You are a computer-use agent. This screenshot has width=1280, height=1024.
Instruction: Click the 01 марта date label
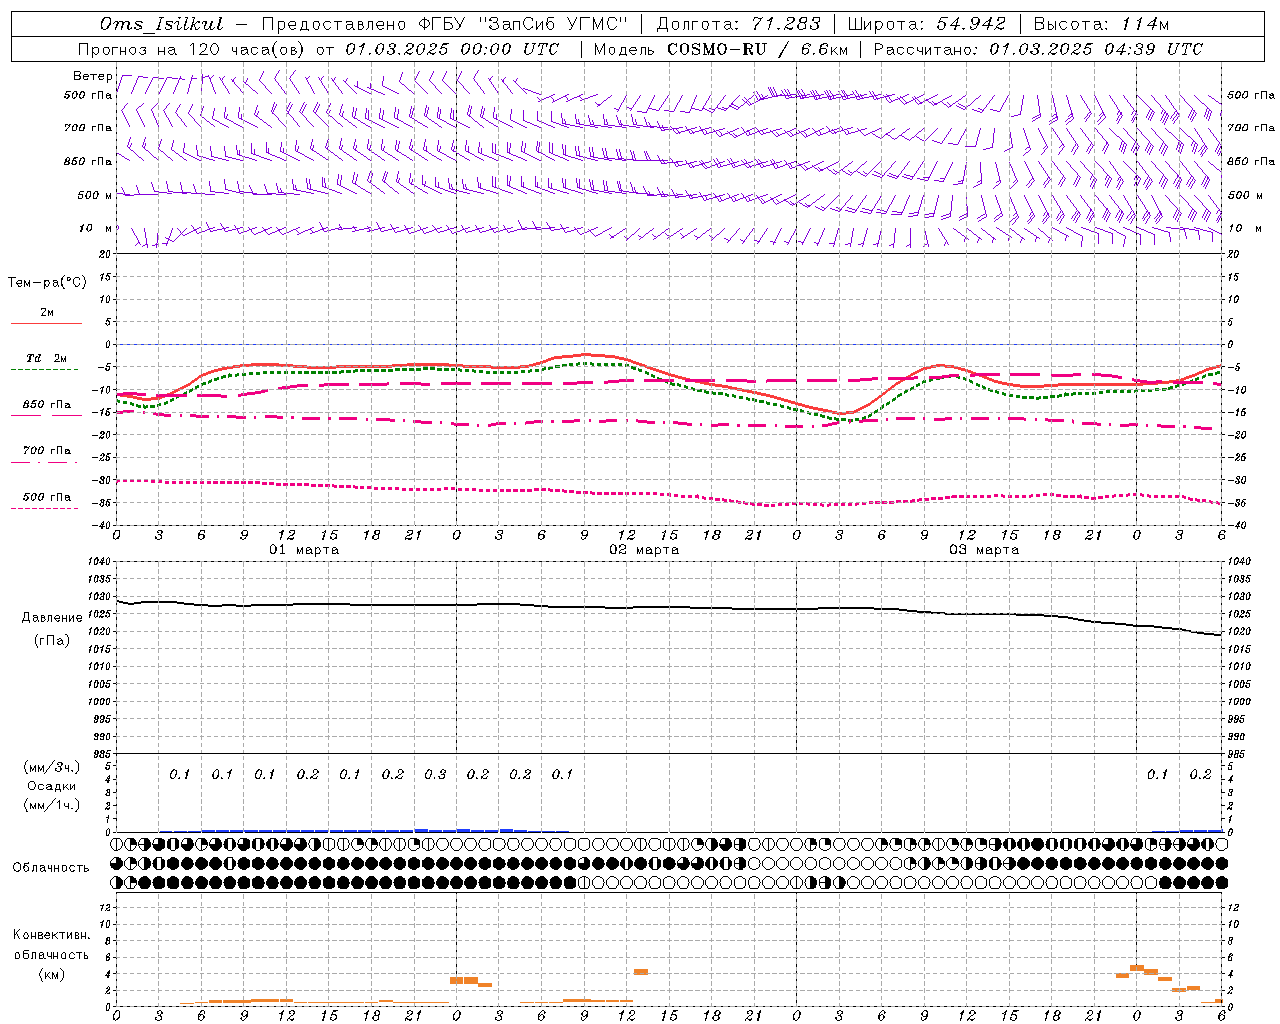coord(305,550)
